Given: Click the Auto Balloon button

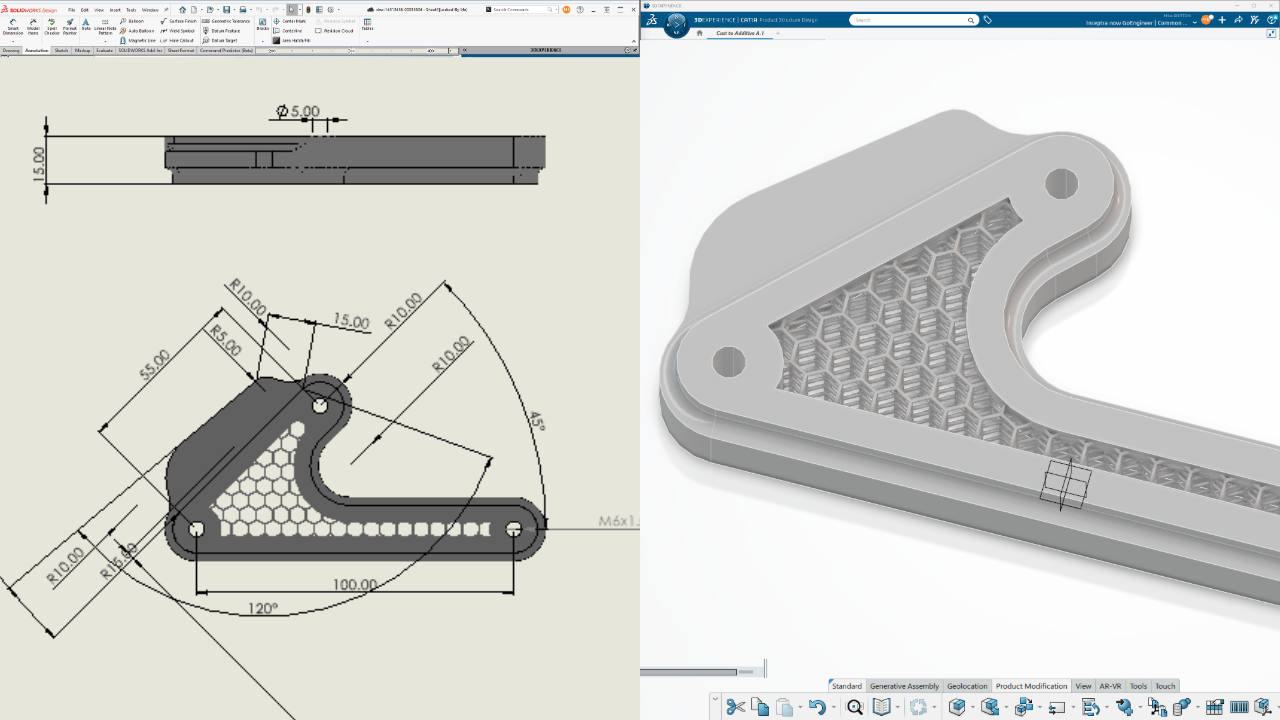Looking at the screenshot, I should click(137, 31).
